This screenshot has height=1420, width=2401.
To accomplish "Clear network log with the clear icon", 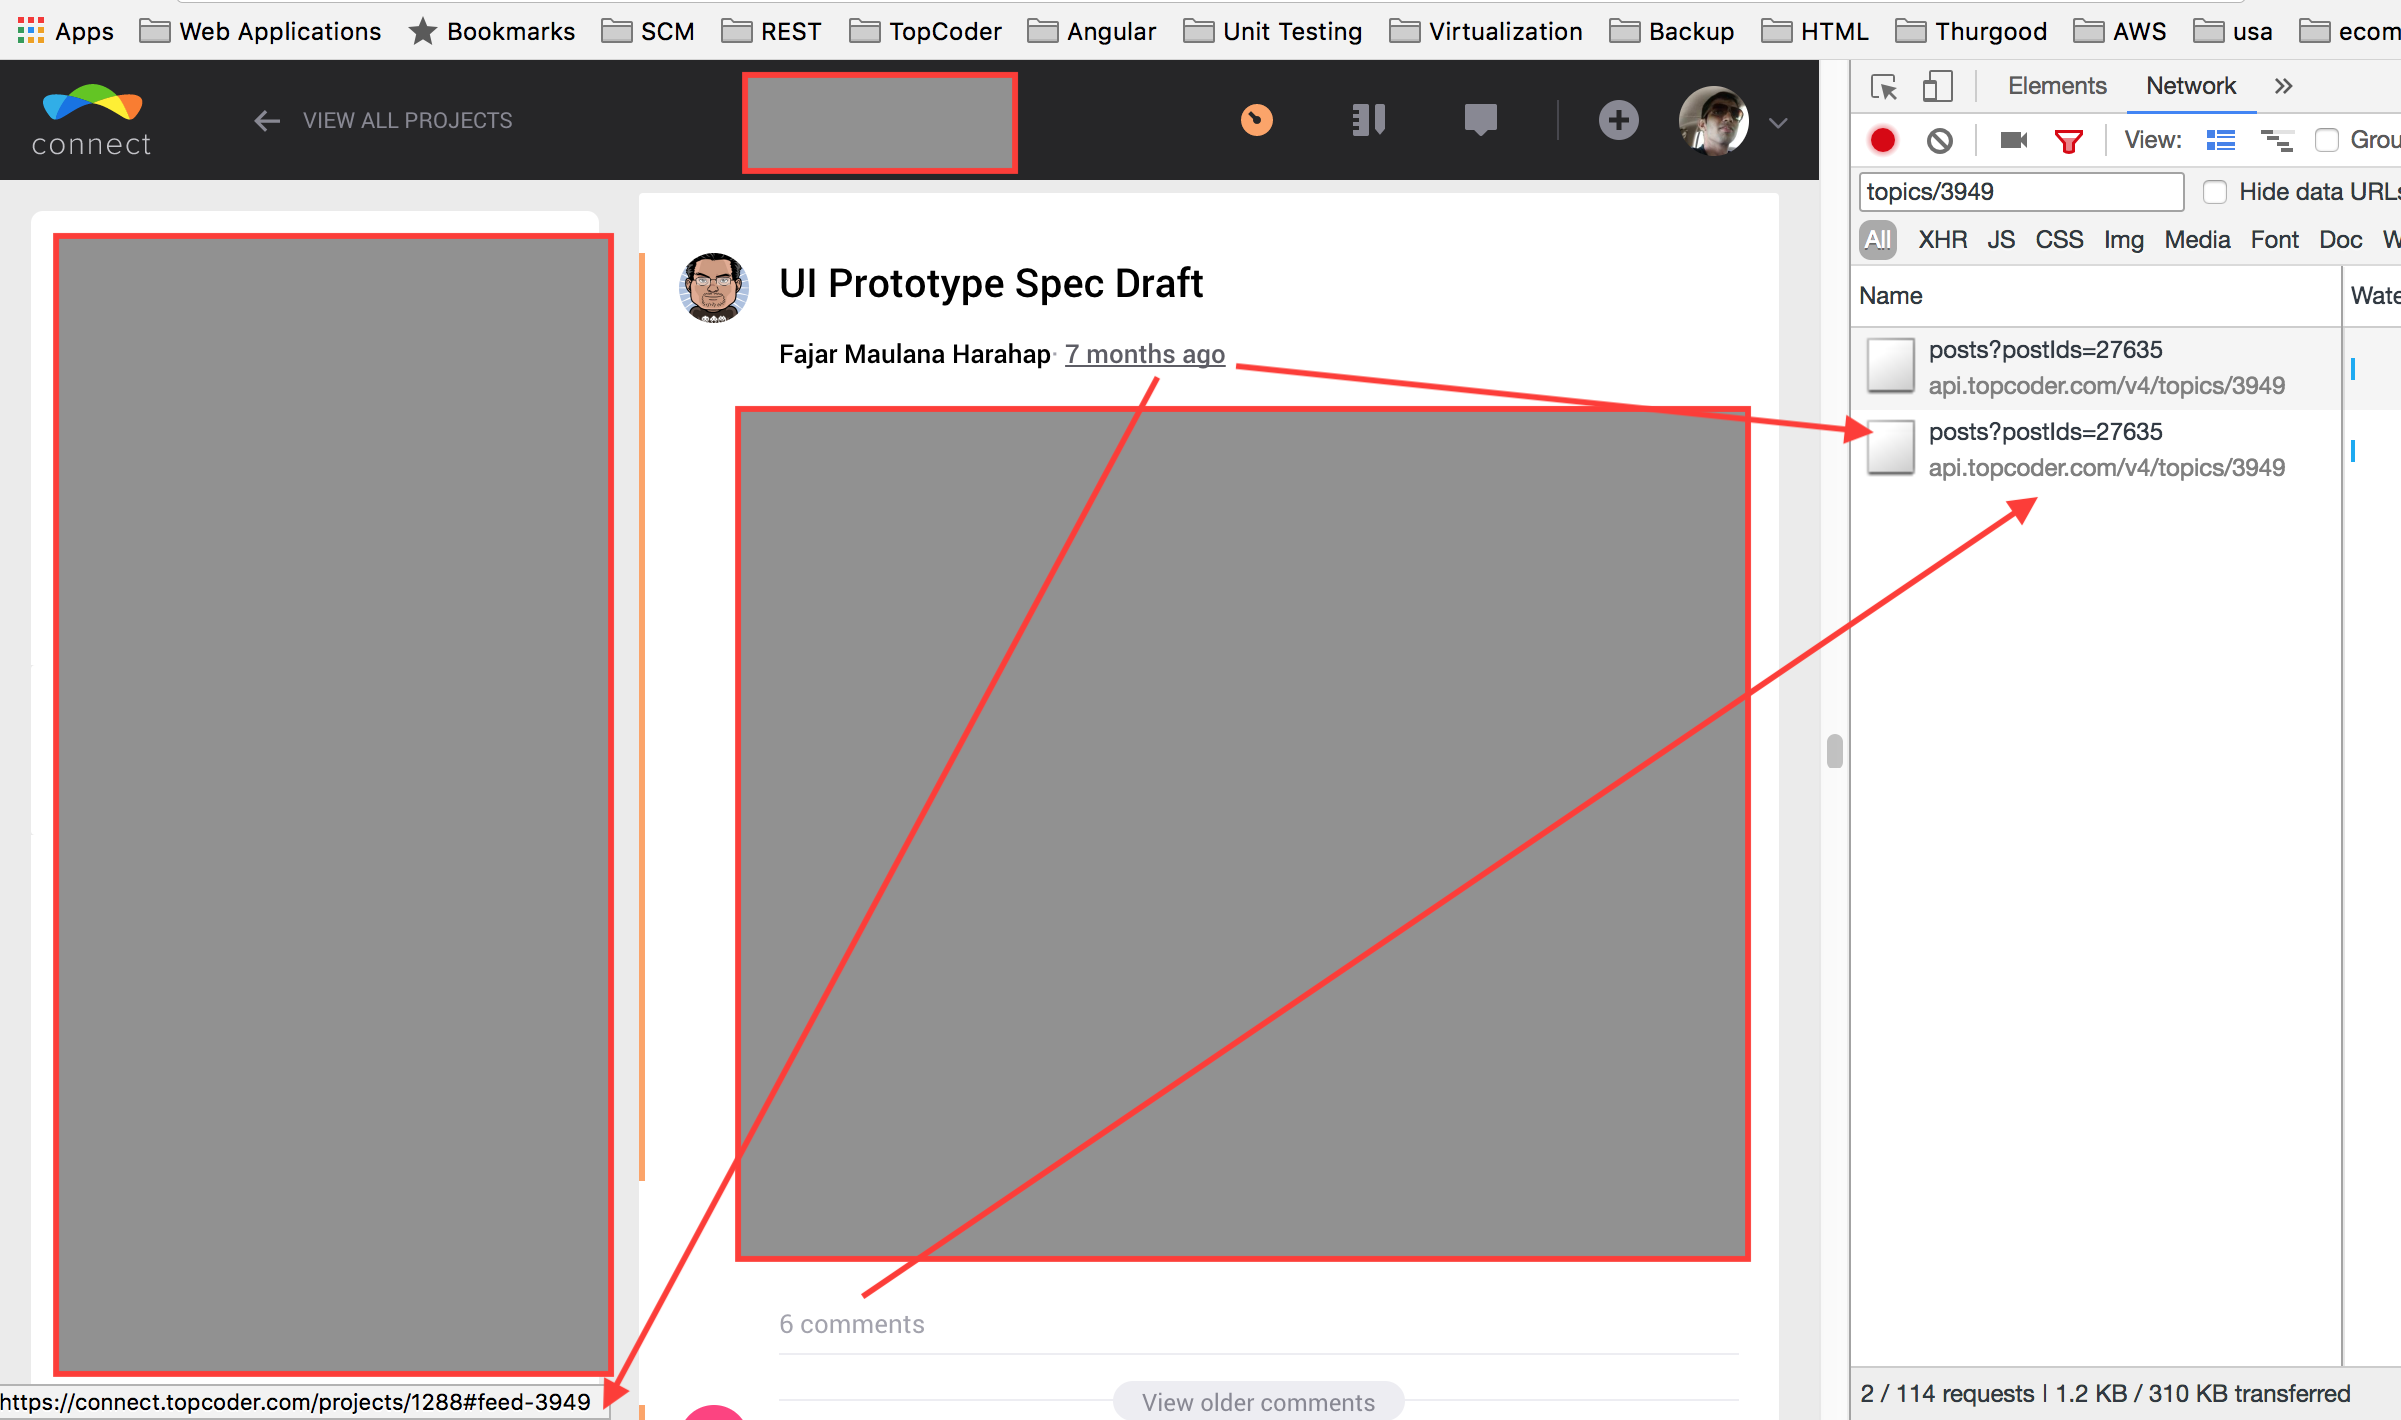I will coord(1939,140).
